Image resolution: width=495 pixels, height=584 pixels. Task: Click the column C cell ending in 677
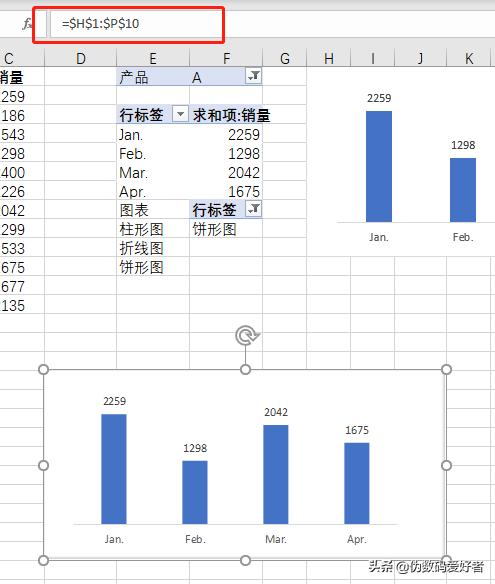coord(22,286)
